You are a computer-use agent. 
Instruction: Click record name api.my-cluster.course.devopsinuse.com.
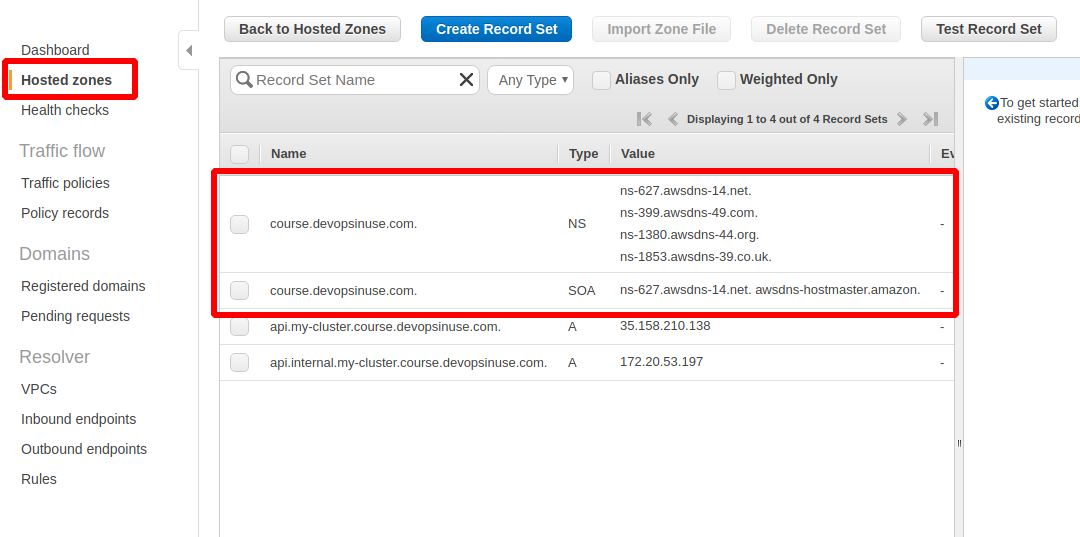pyautogui.click(x=385, y=326)
